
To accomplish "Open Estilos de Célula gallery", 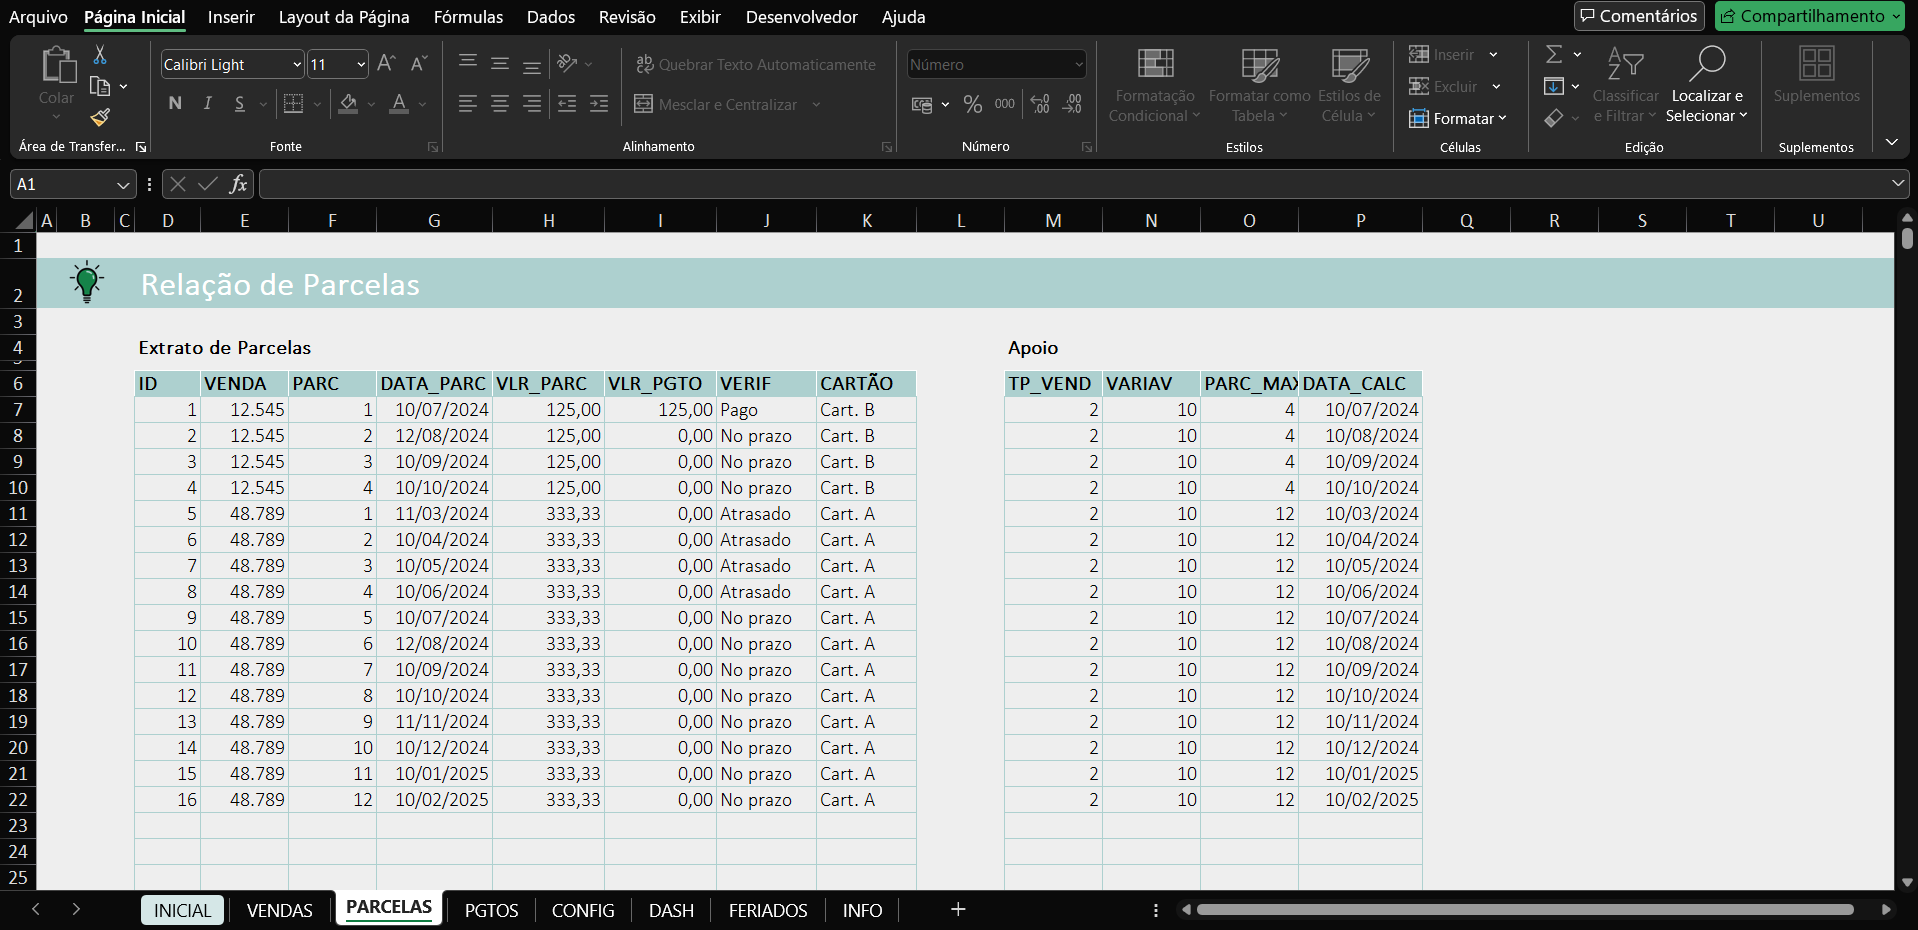I will coord(1350,85).
